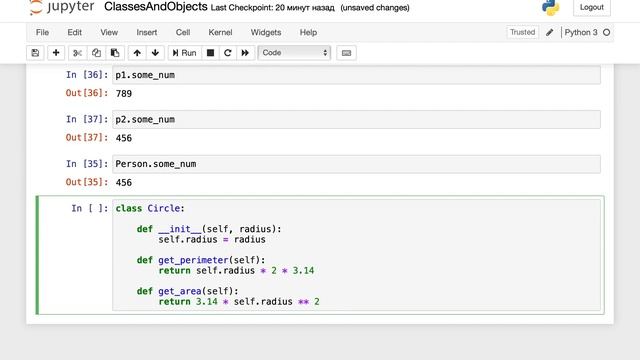Insert a cell below with plus icon
640x360 pixels.
click(x=56, y=53)
